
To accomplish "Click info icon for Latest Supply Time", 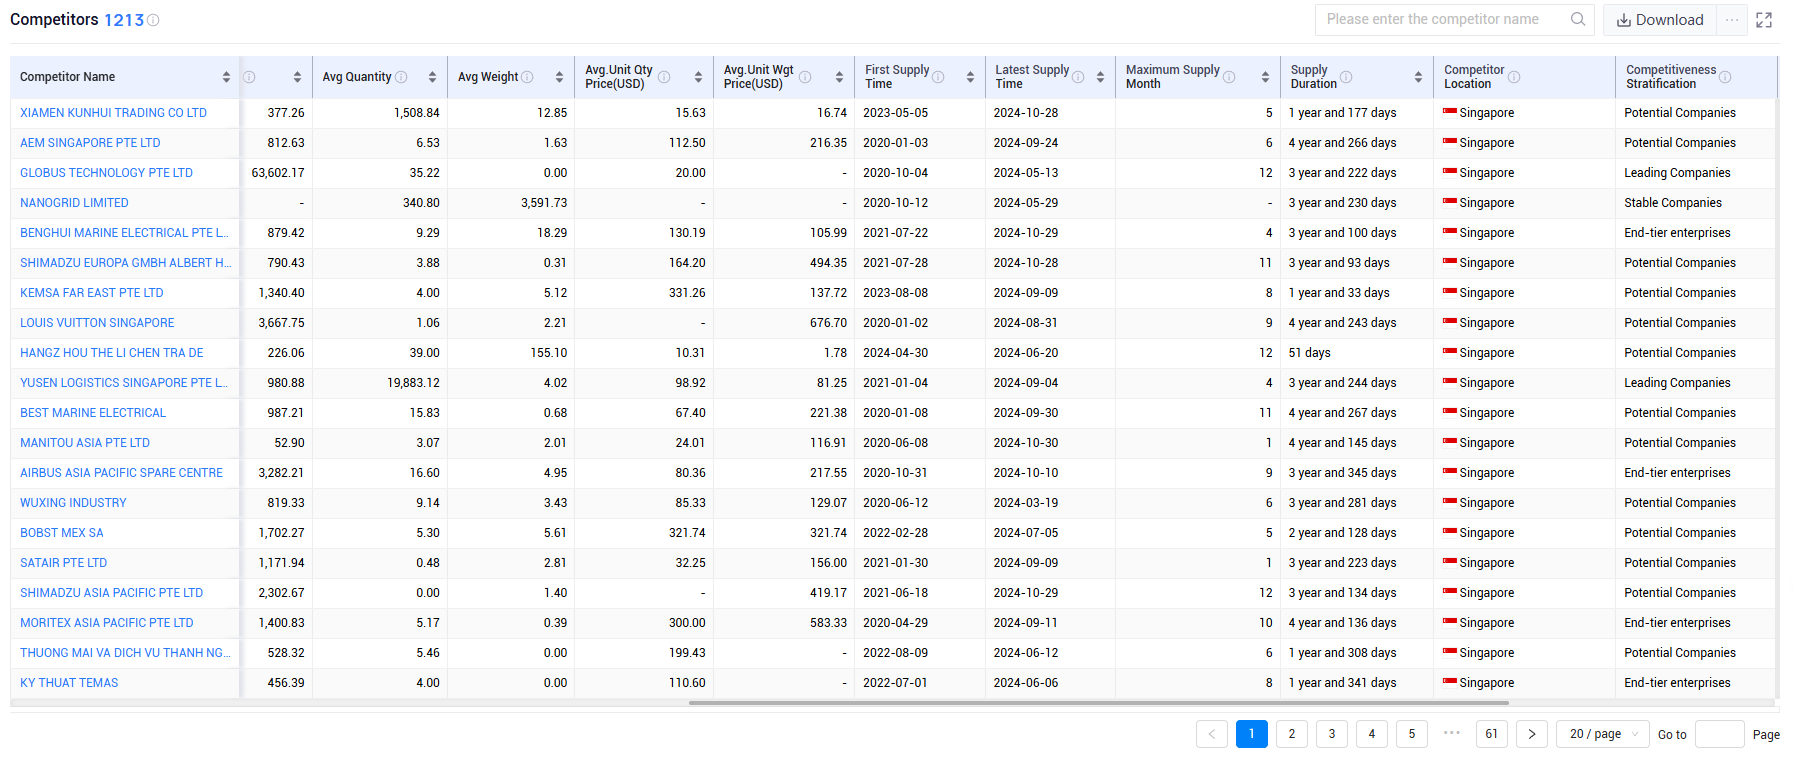I will 1078,77.
